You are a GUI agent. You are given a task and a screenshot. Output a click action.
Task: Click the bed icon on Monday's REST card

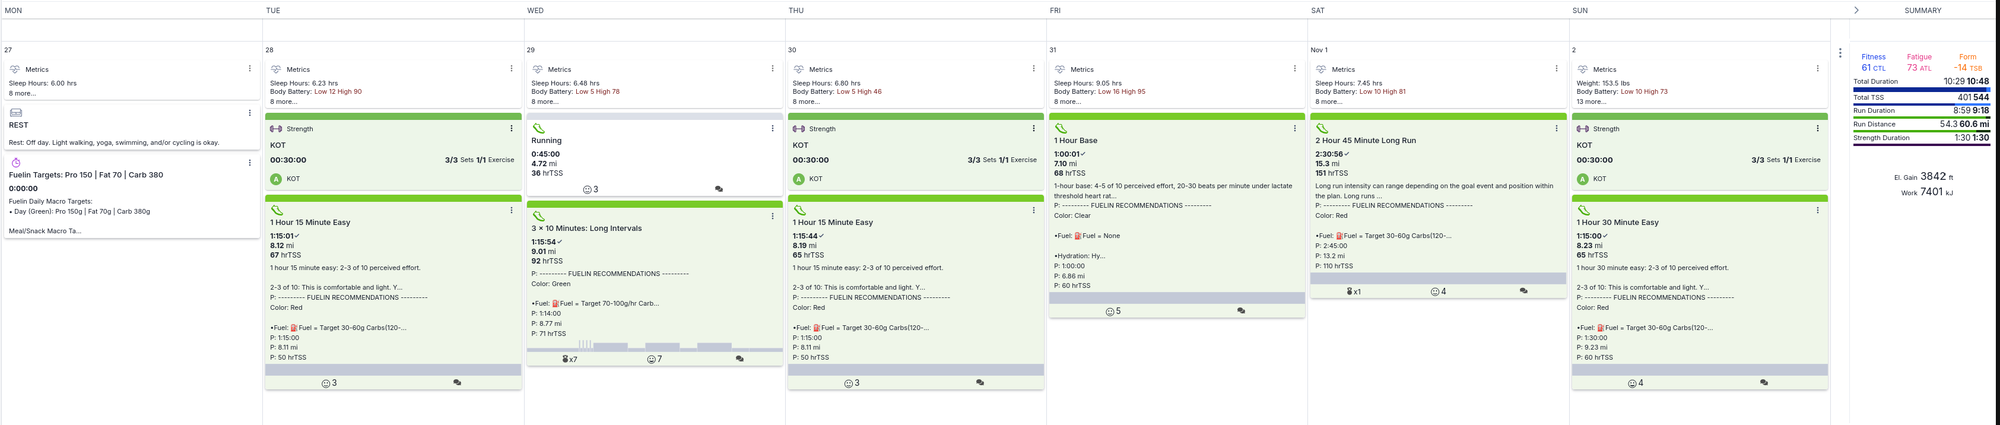tap(15, 113)
